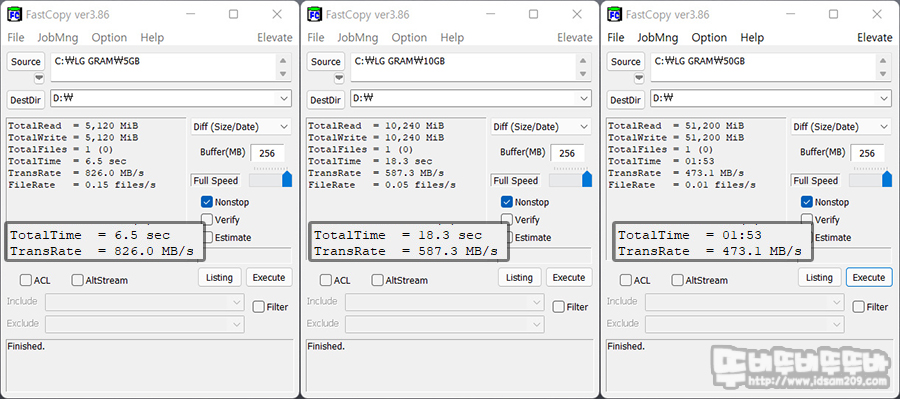Click the Buffer(MB) 256 field in the 50GB window

pyautogui.click(x=867, y=153)
